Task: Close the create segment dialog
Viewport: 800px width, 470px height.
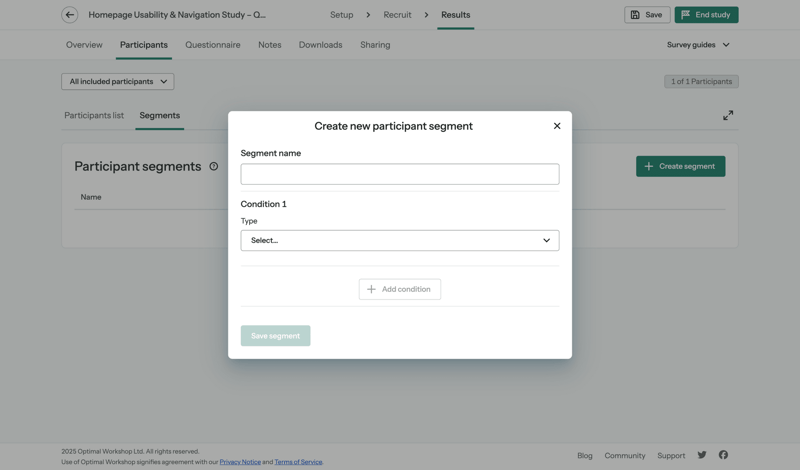Action: [557, 126]
